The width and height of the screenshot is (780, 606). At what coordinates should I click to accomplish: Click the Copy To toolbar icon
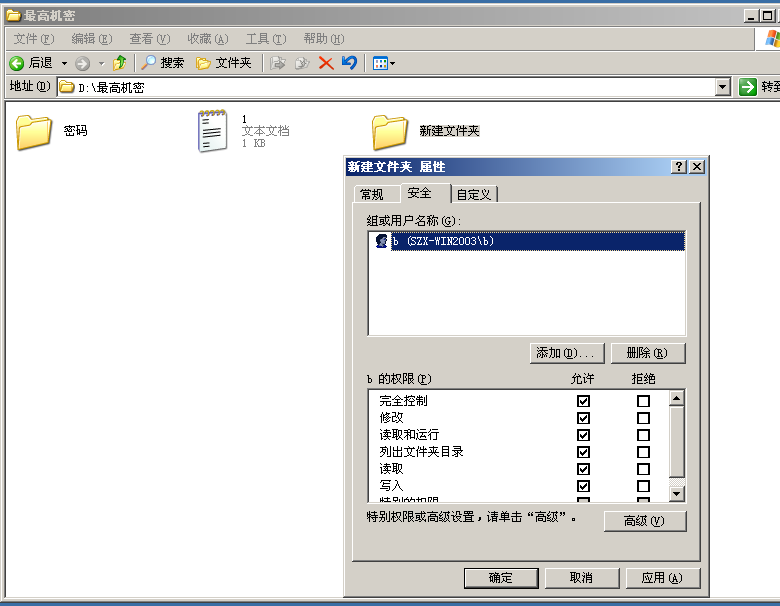(302, 63)
